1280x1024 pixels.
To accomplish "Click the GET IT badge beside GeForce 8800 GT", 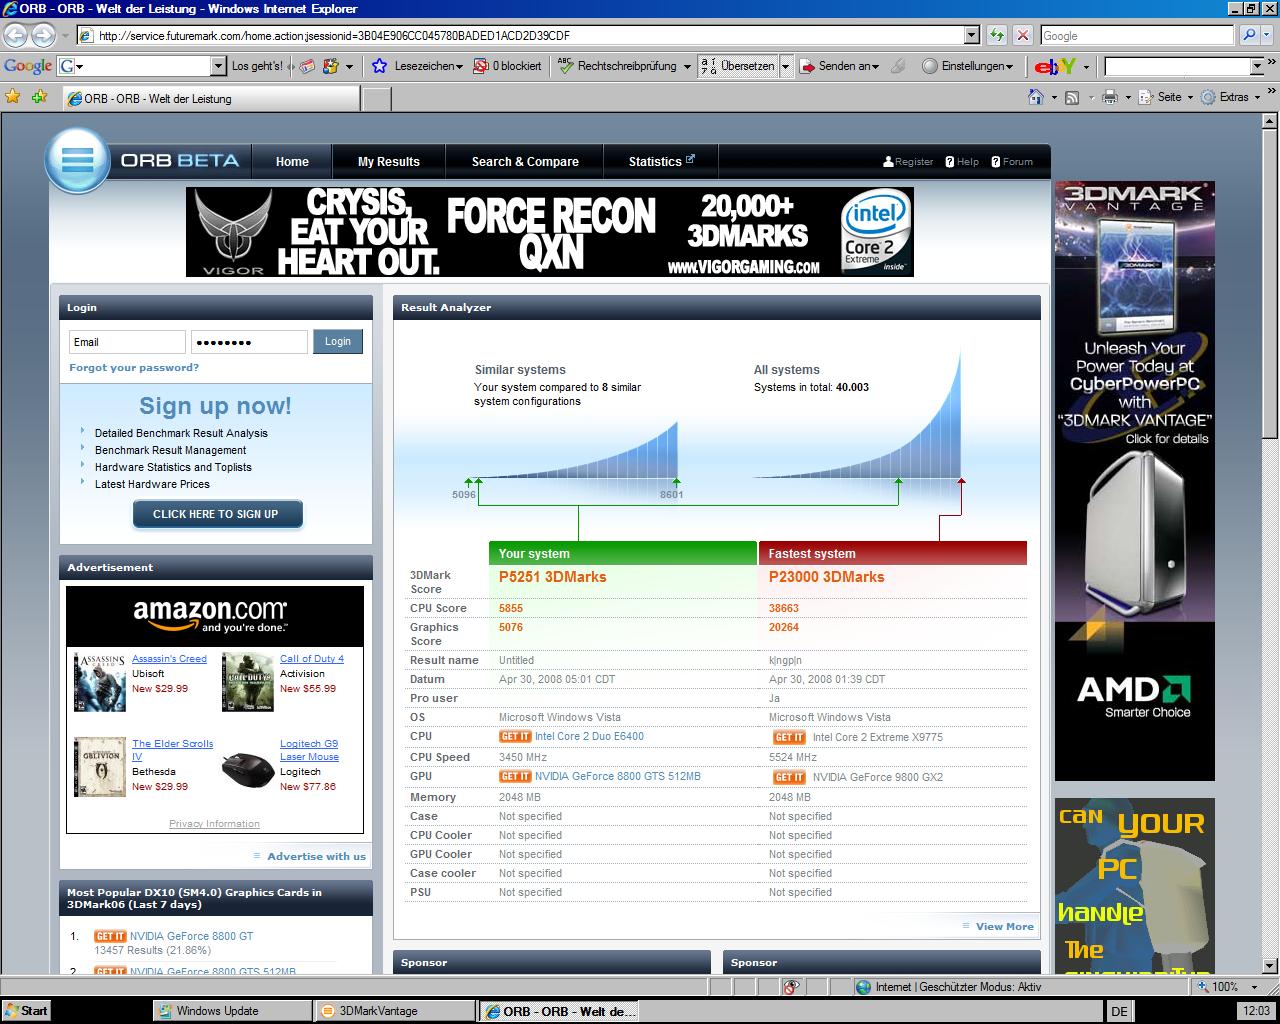I will (x=110, y=937).
